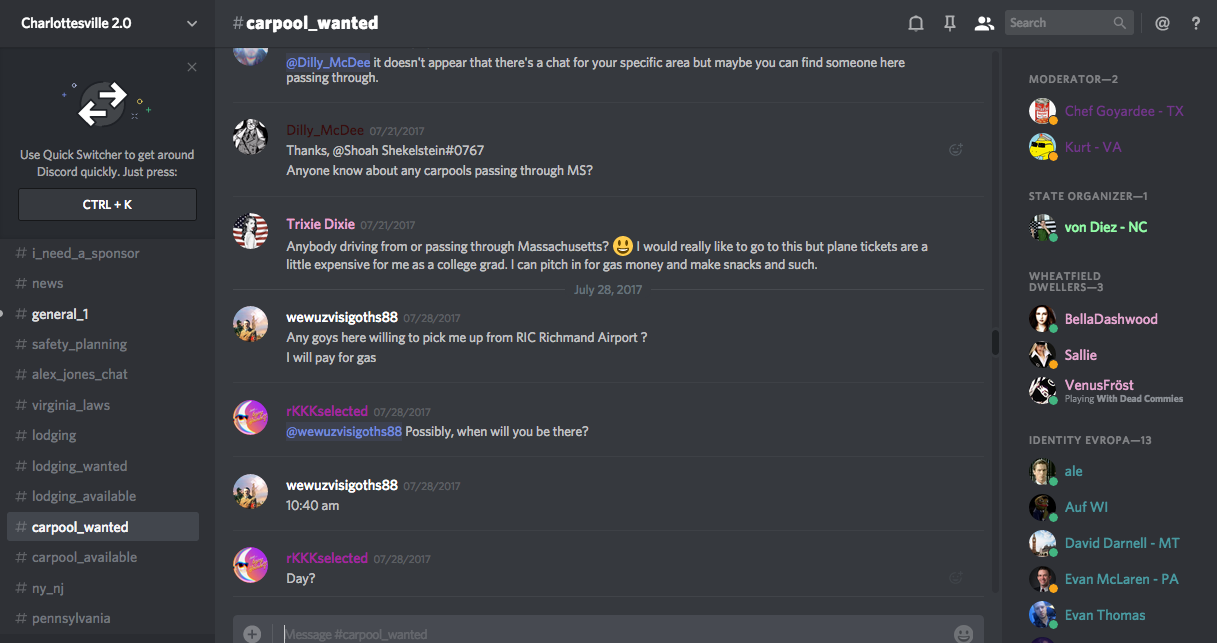Open Trixie Dixie's avatar profile
Viewport: 1217px width, 643px height.
pyautogui.click(x=250, y=231)
